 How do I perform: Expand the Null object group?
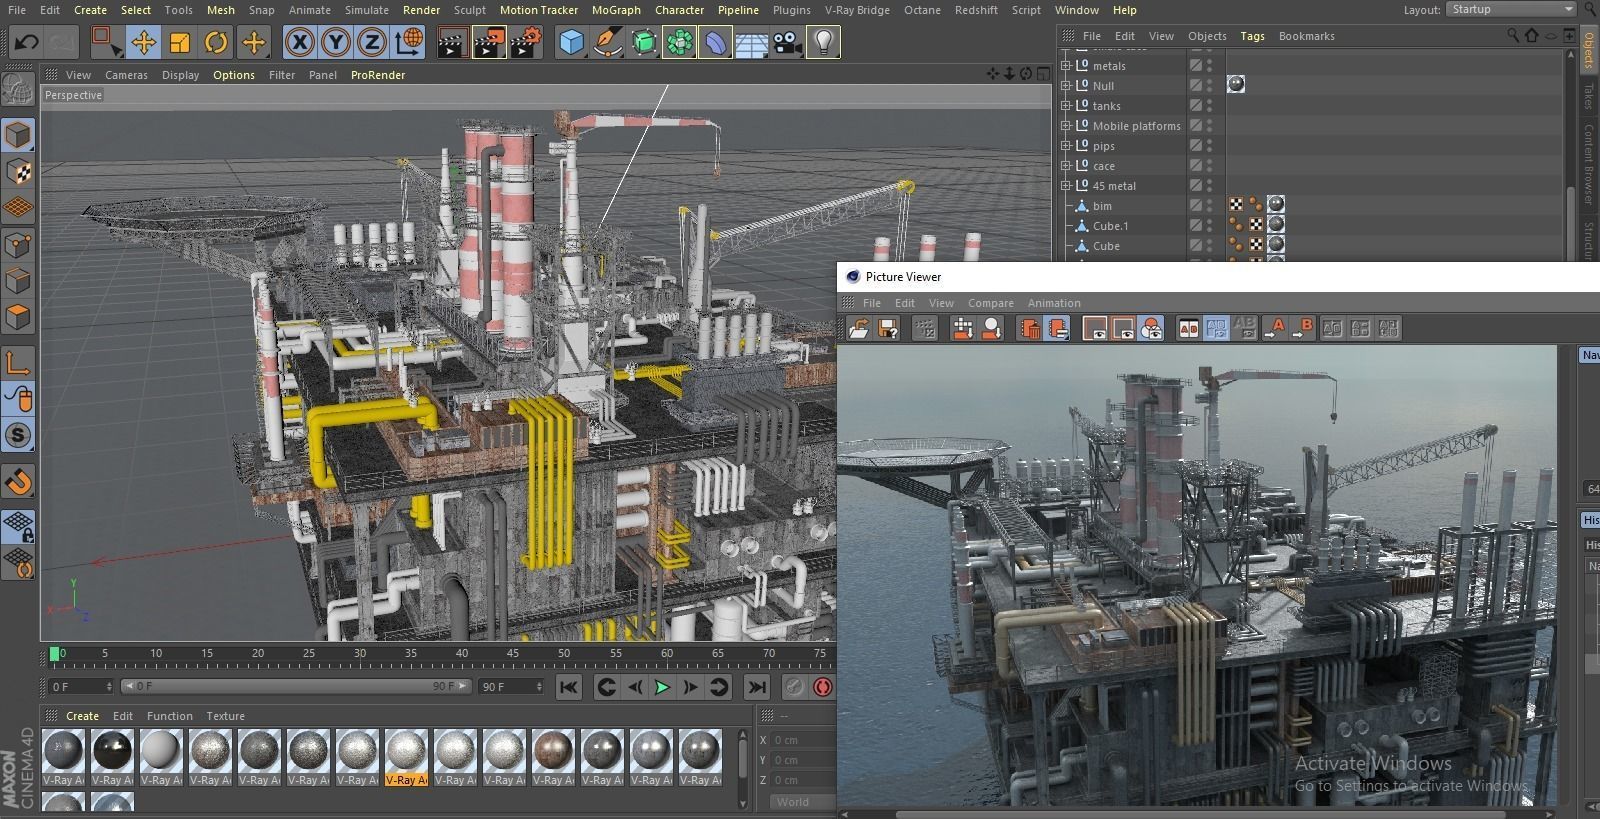click(x=1066, y=86)
